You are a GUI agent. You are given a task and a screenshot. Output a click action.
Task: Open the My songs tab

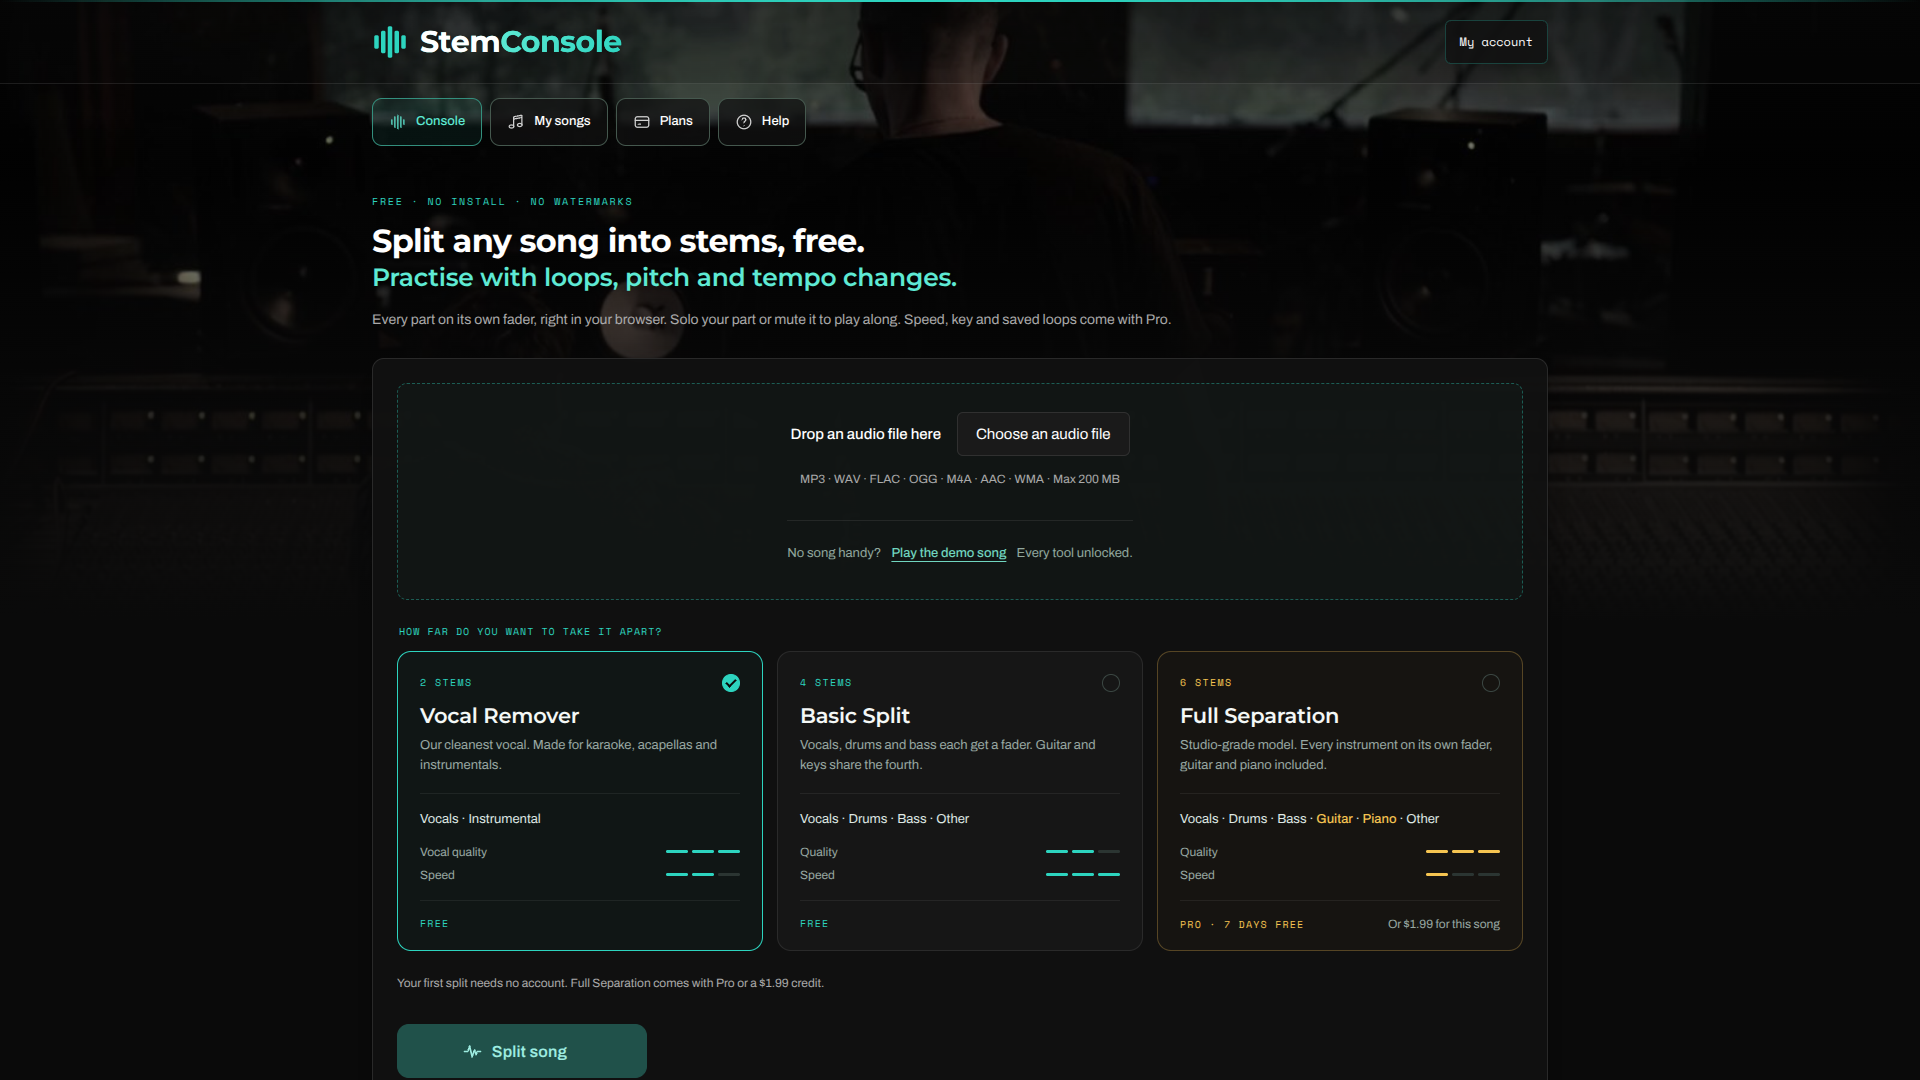tap(549, 122)
